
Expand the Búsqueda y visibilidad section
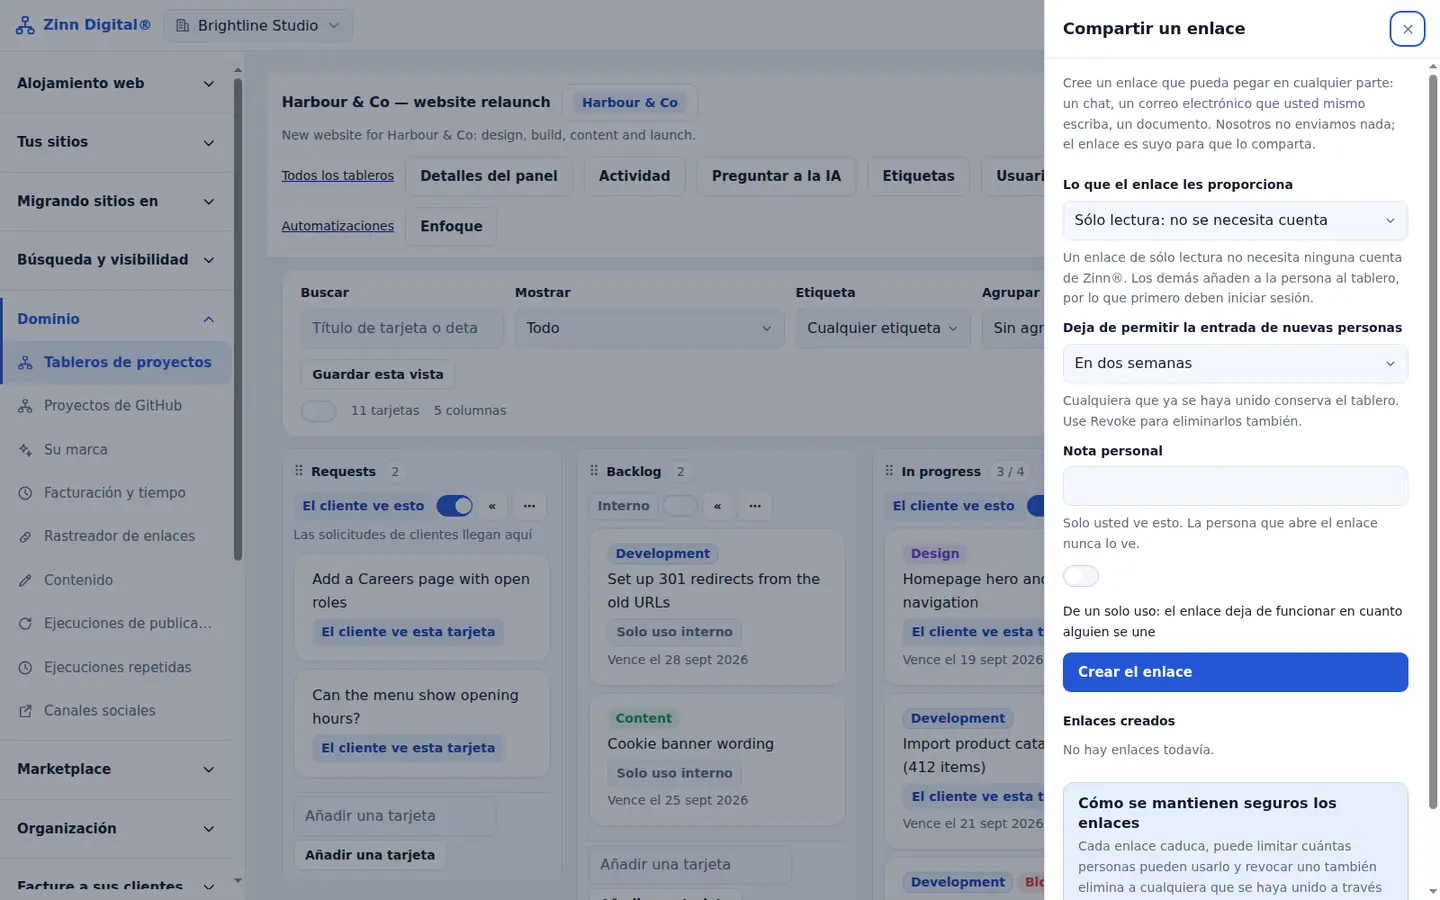116,260
